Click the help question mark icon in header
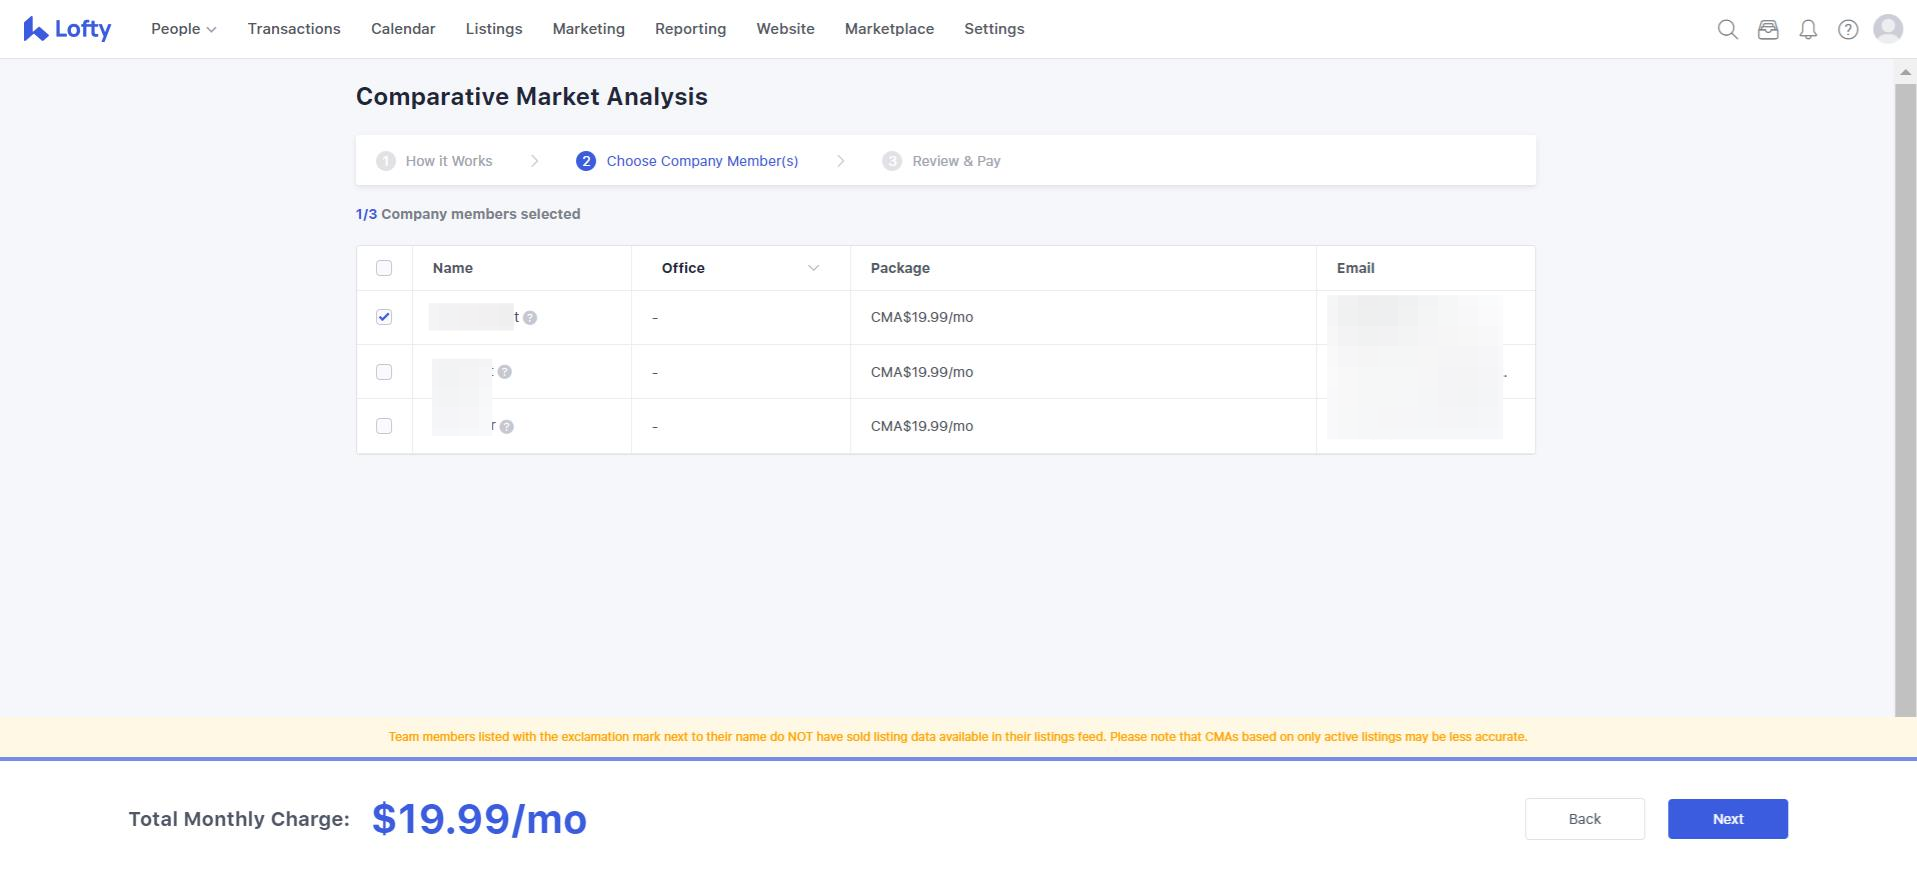Image resolution: width=1917 pixels, height=876 pixels. [1848, 30]
